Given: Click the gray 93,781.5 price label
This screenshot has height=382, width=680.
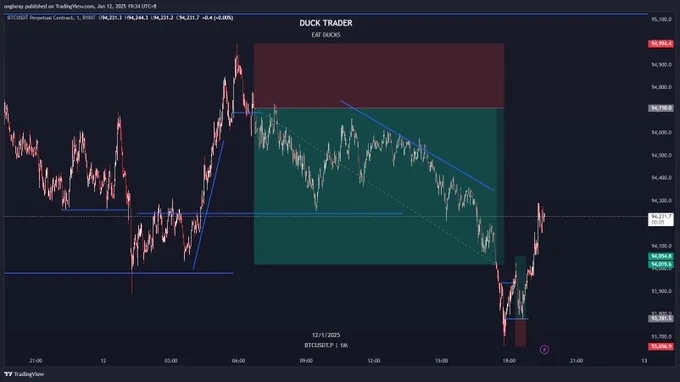Looking at the screenshot, I should [660, 318].
